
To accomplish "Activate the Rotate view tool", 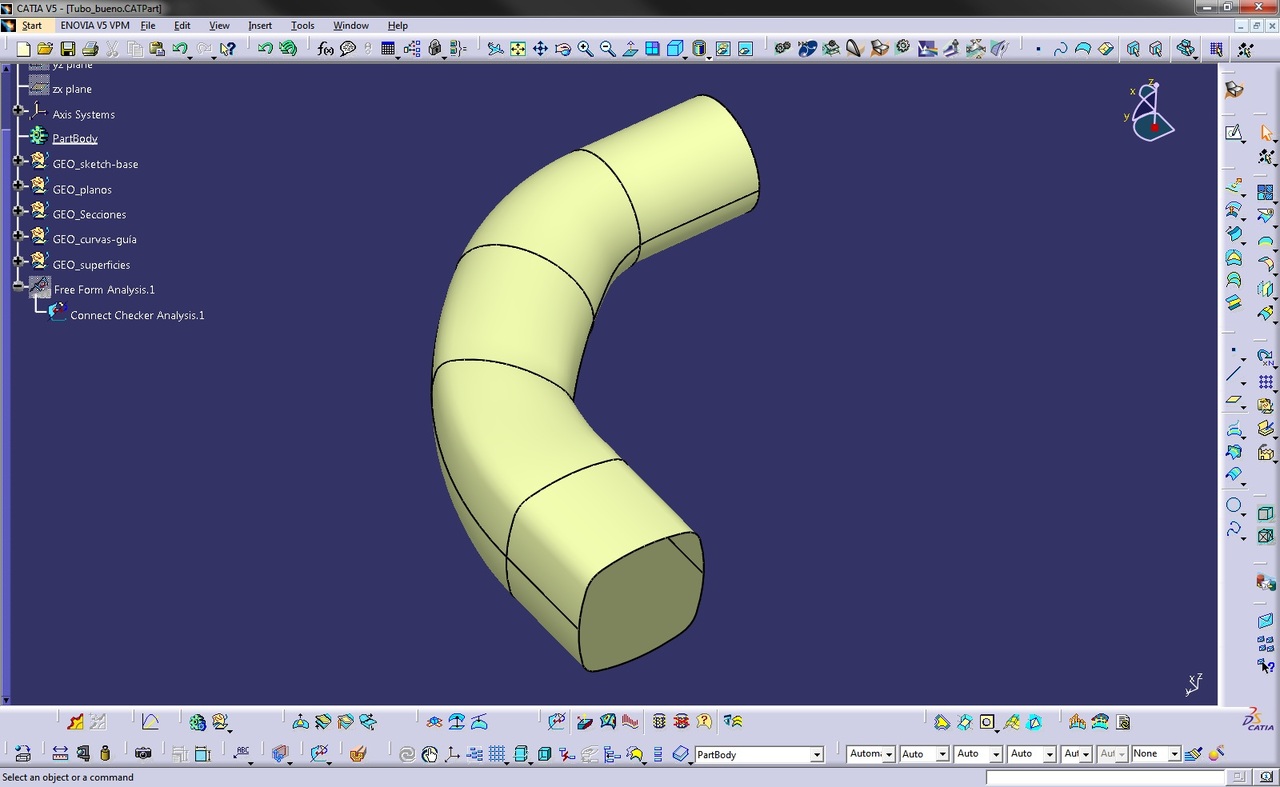I will point(563,48).
